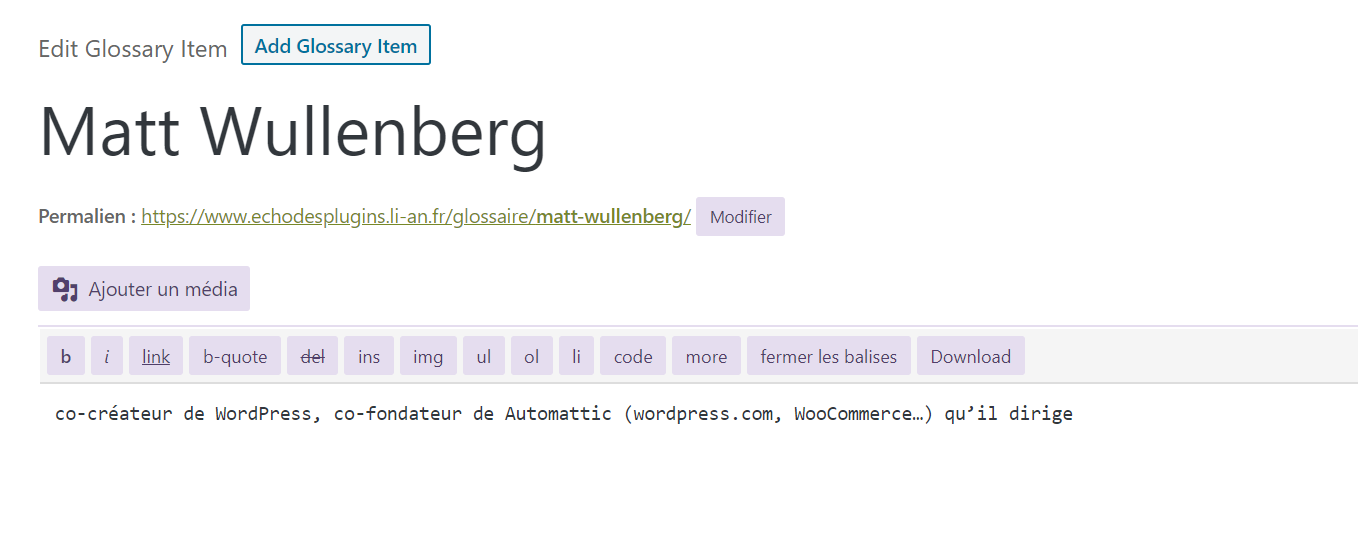Click the Download toolbar button

pos(971,356)
